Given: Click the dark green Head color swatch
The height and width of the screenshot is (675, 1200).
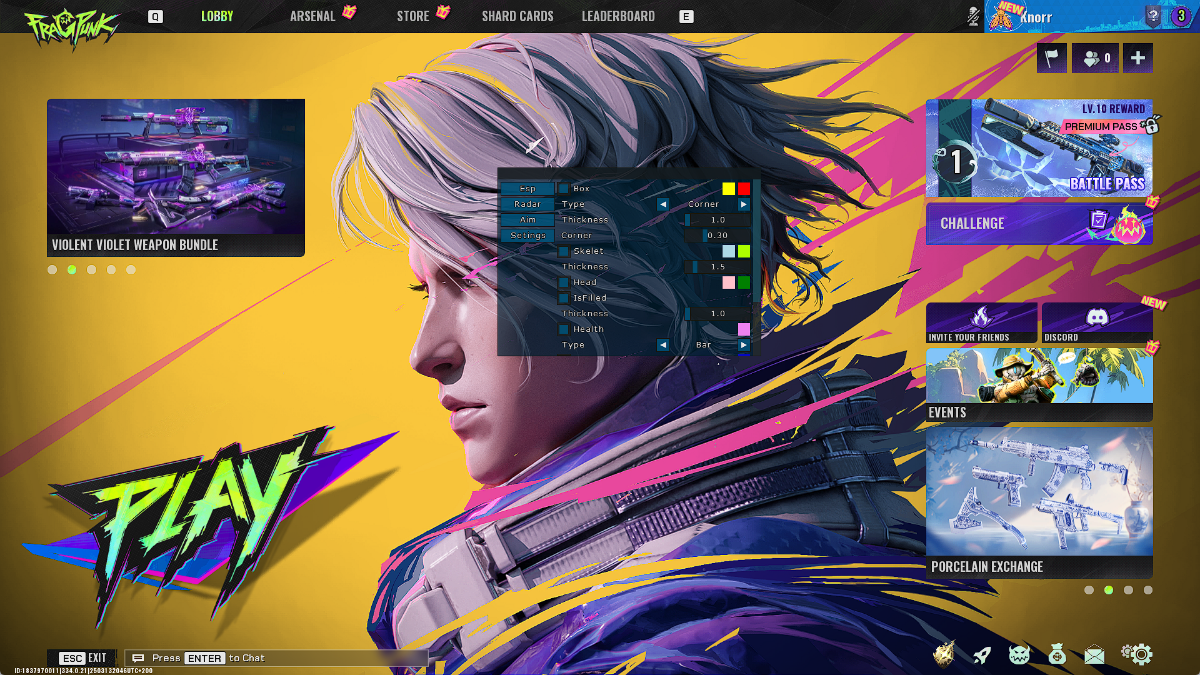Looking at the screenshot, I should pyautogui.click(x=743, y=282).
